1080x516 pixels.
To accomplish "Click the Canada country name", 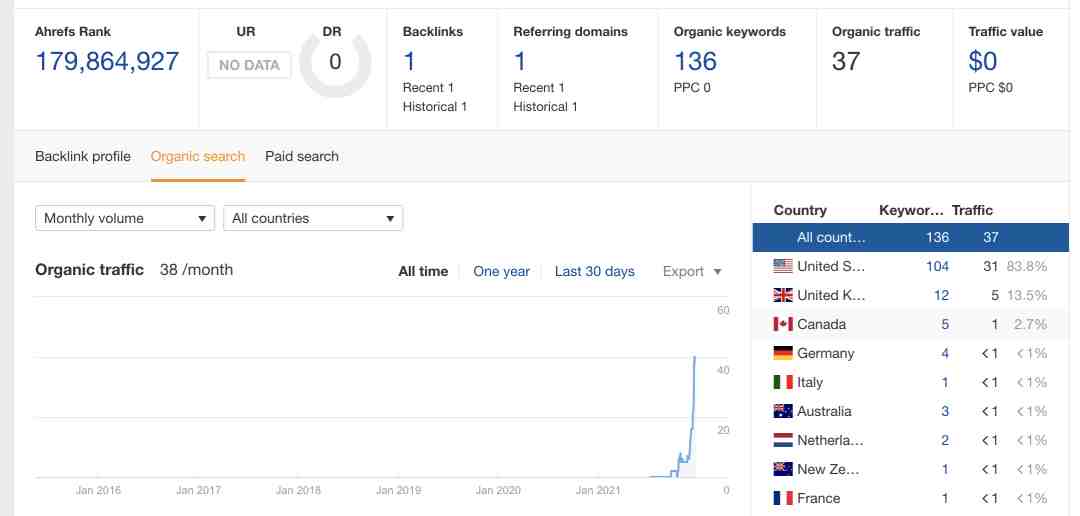I will click(821, 324).
